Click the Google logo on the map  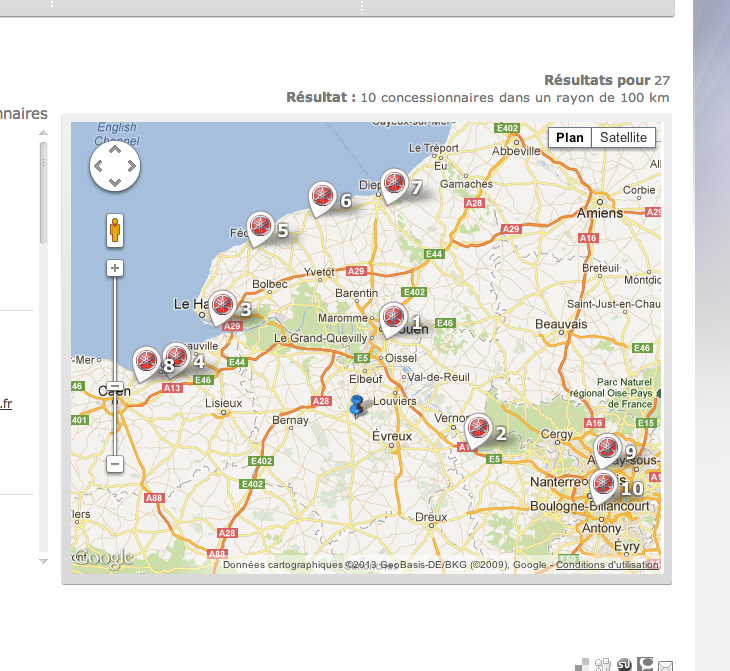(x=104, y=557)
